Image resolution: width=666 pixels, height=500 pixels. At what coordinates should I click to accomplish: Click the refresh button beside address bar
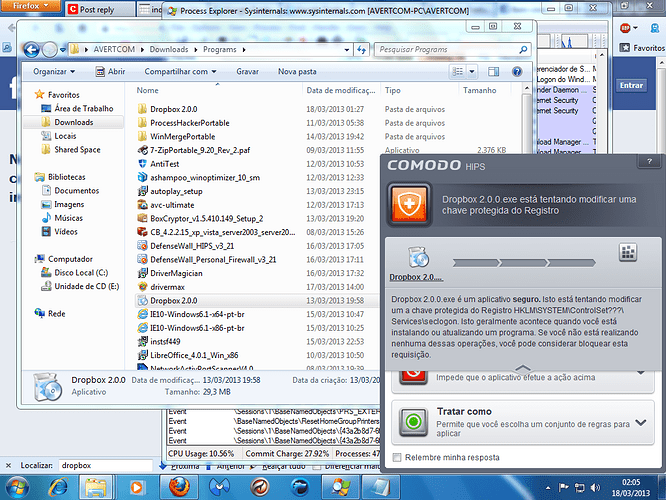(x=361, y=50)
